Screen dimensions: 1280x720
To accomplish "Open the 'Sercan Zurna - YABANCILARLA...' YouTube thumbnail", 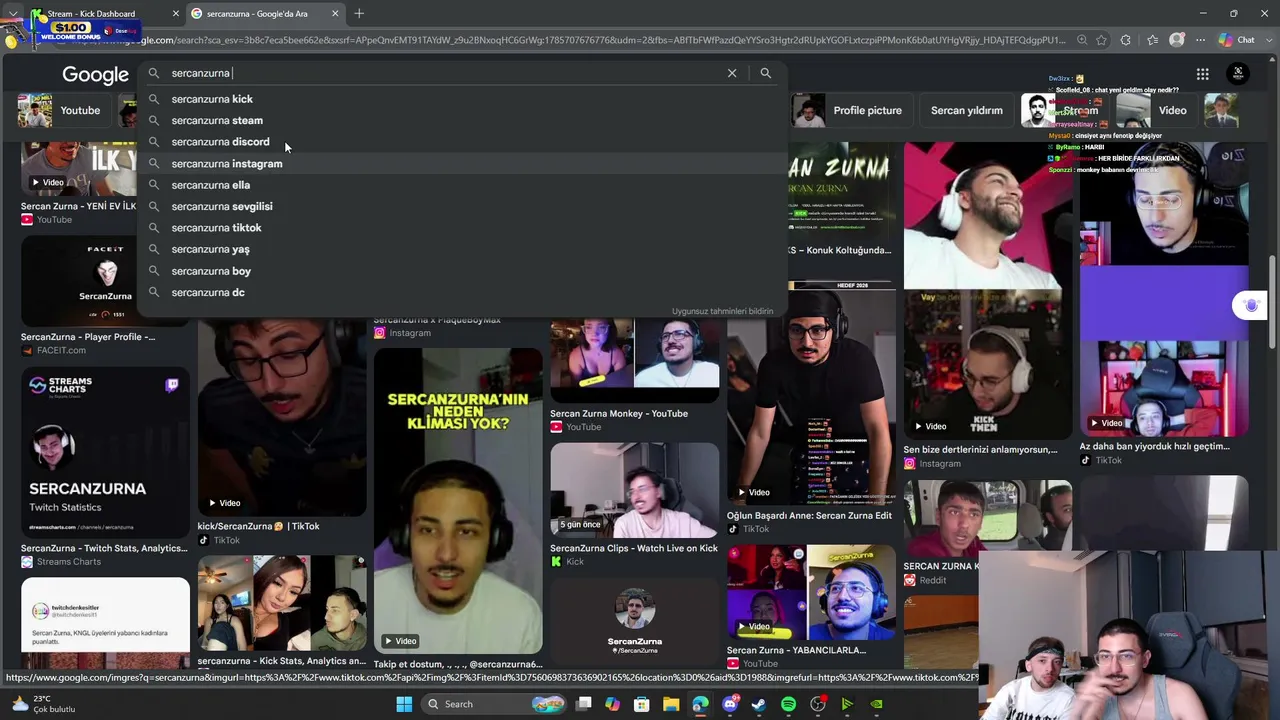I will coord(811,593).
